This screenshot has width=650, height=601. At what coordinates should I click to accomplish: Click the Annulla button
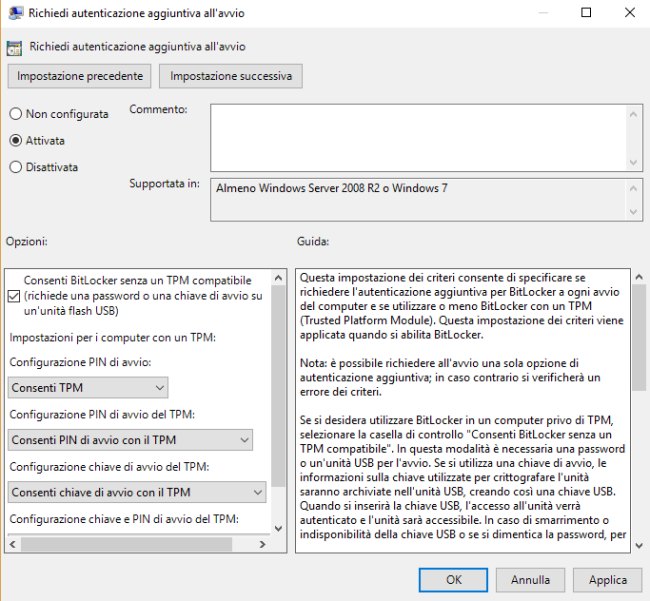[530, 579]
